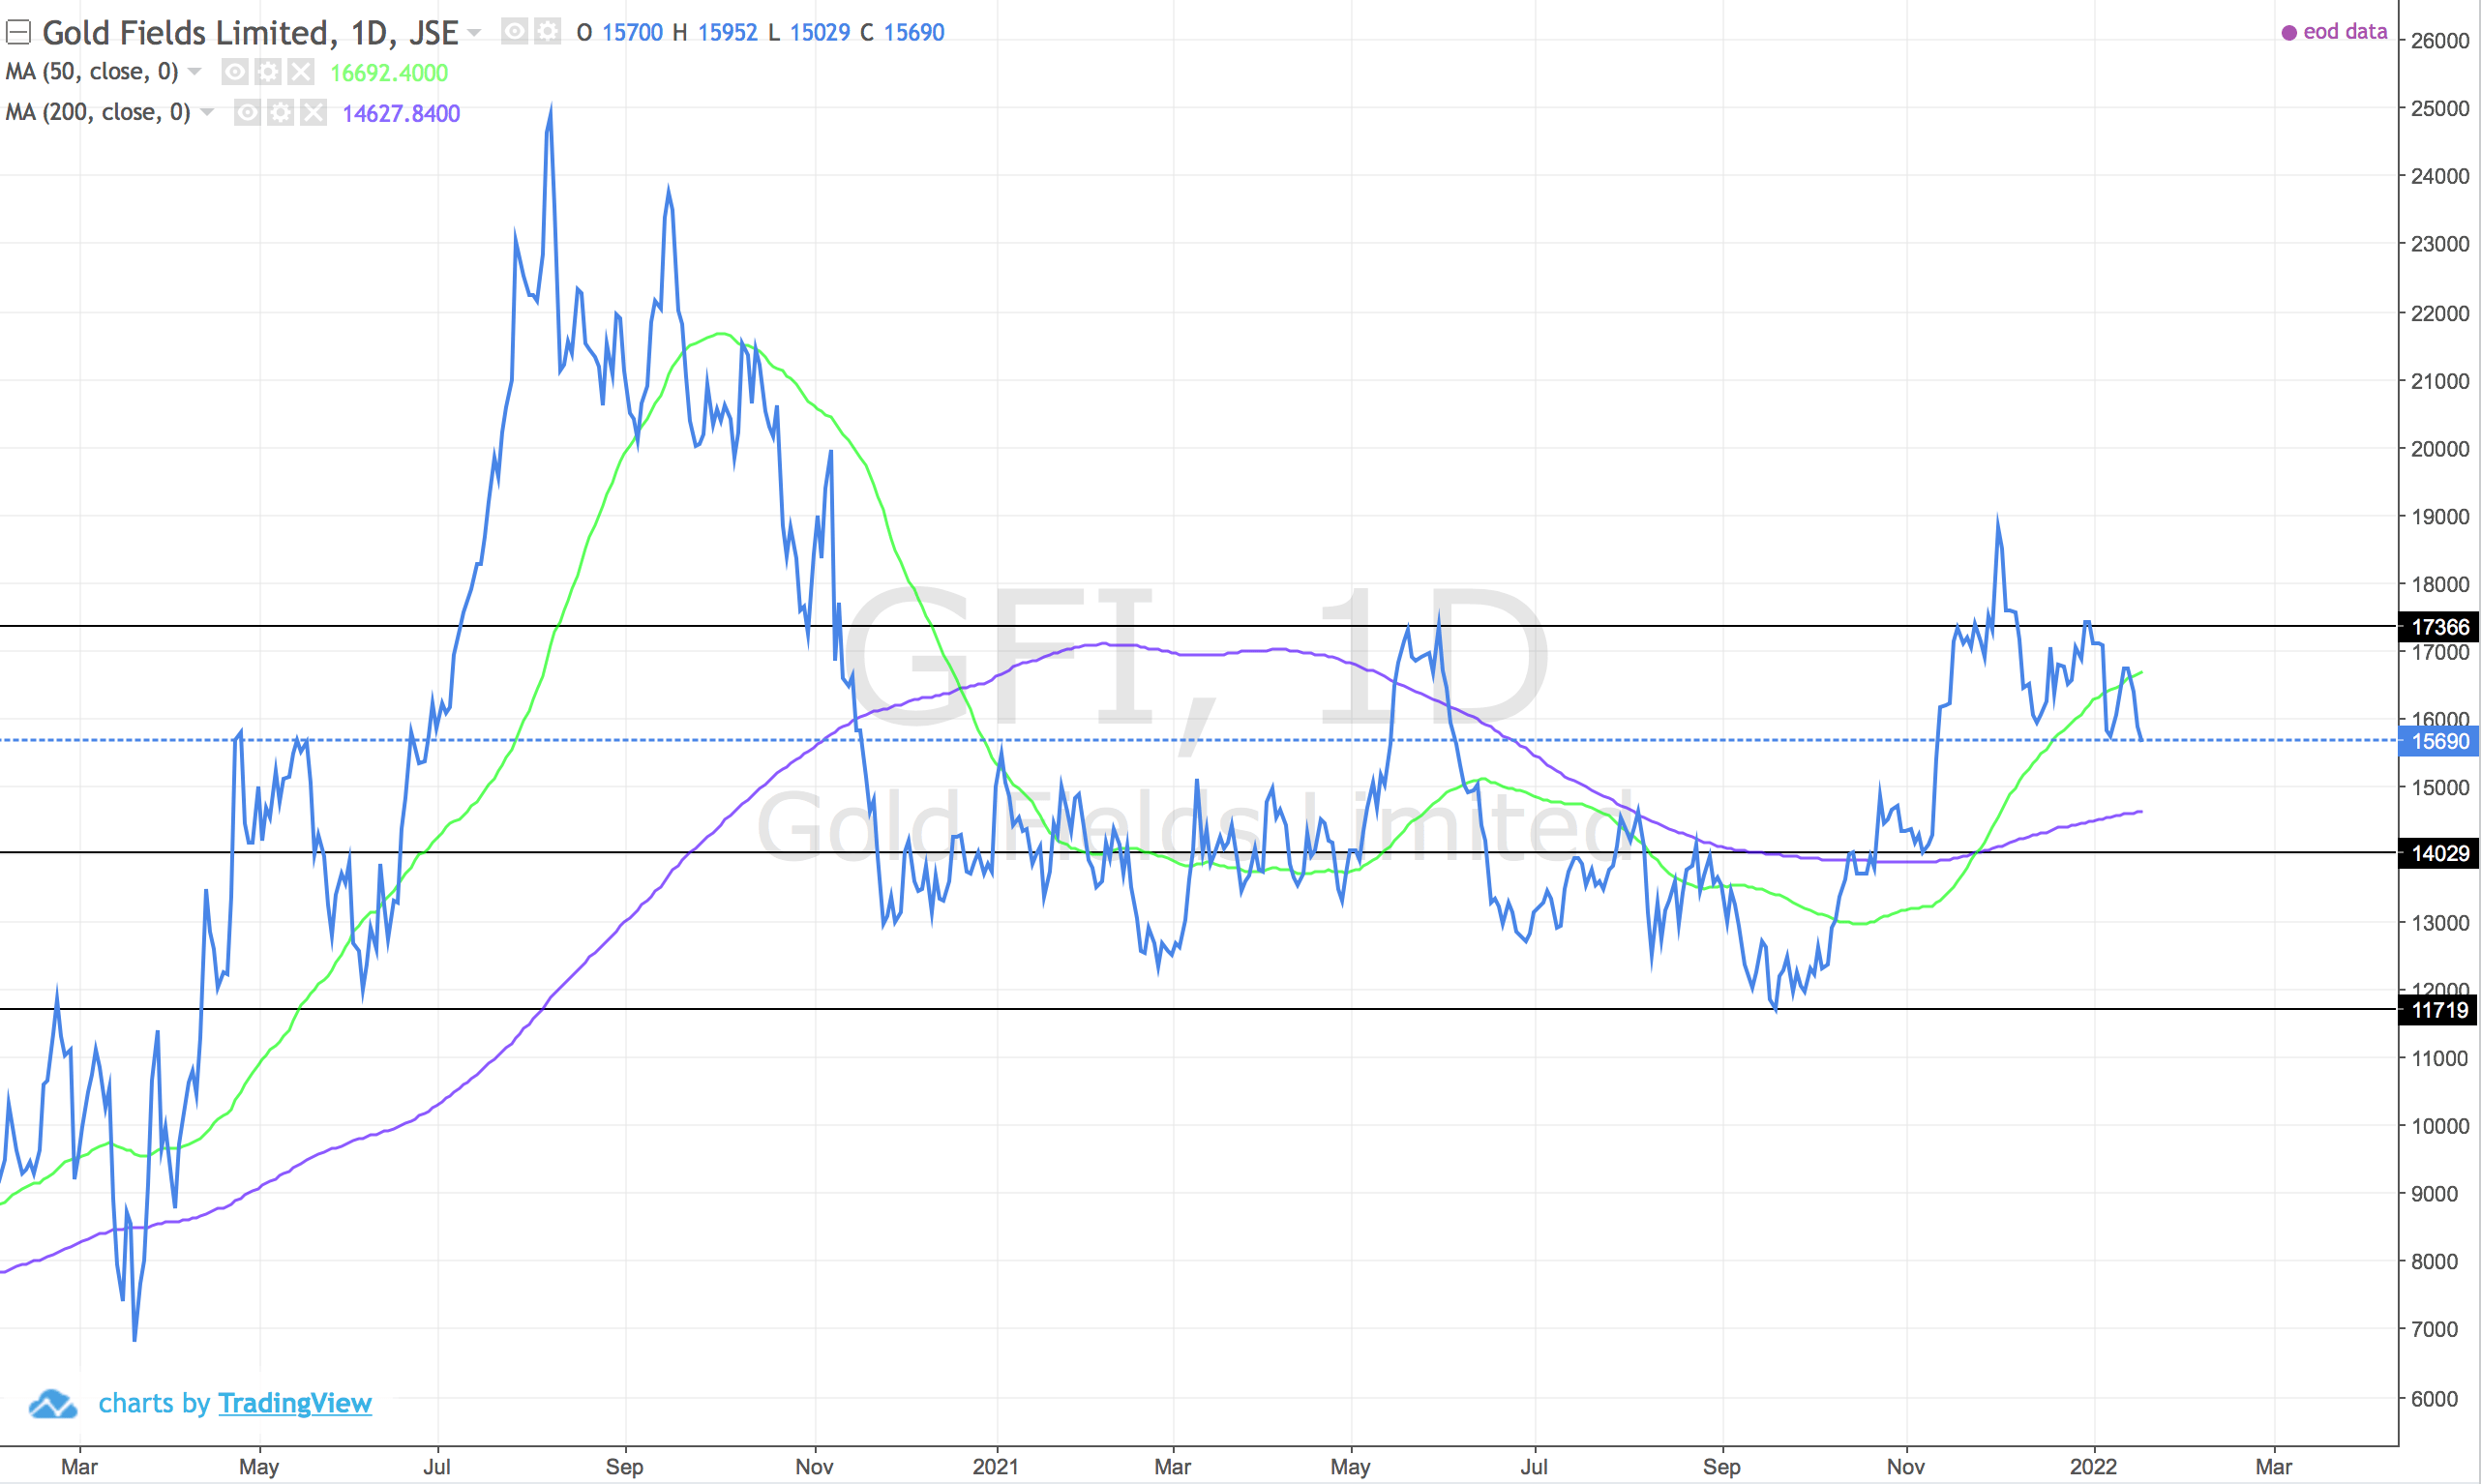Hide the MA 200 indicator with eye icon
Screen dimensions: 2481x1484
click(x=247, y=112)
